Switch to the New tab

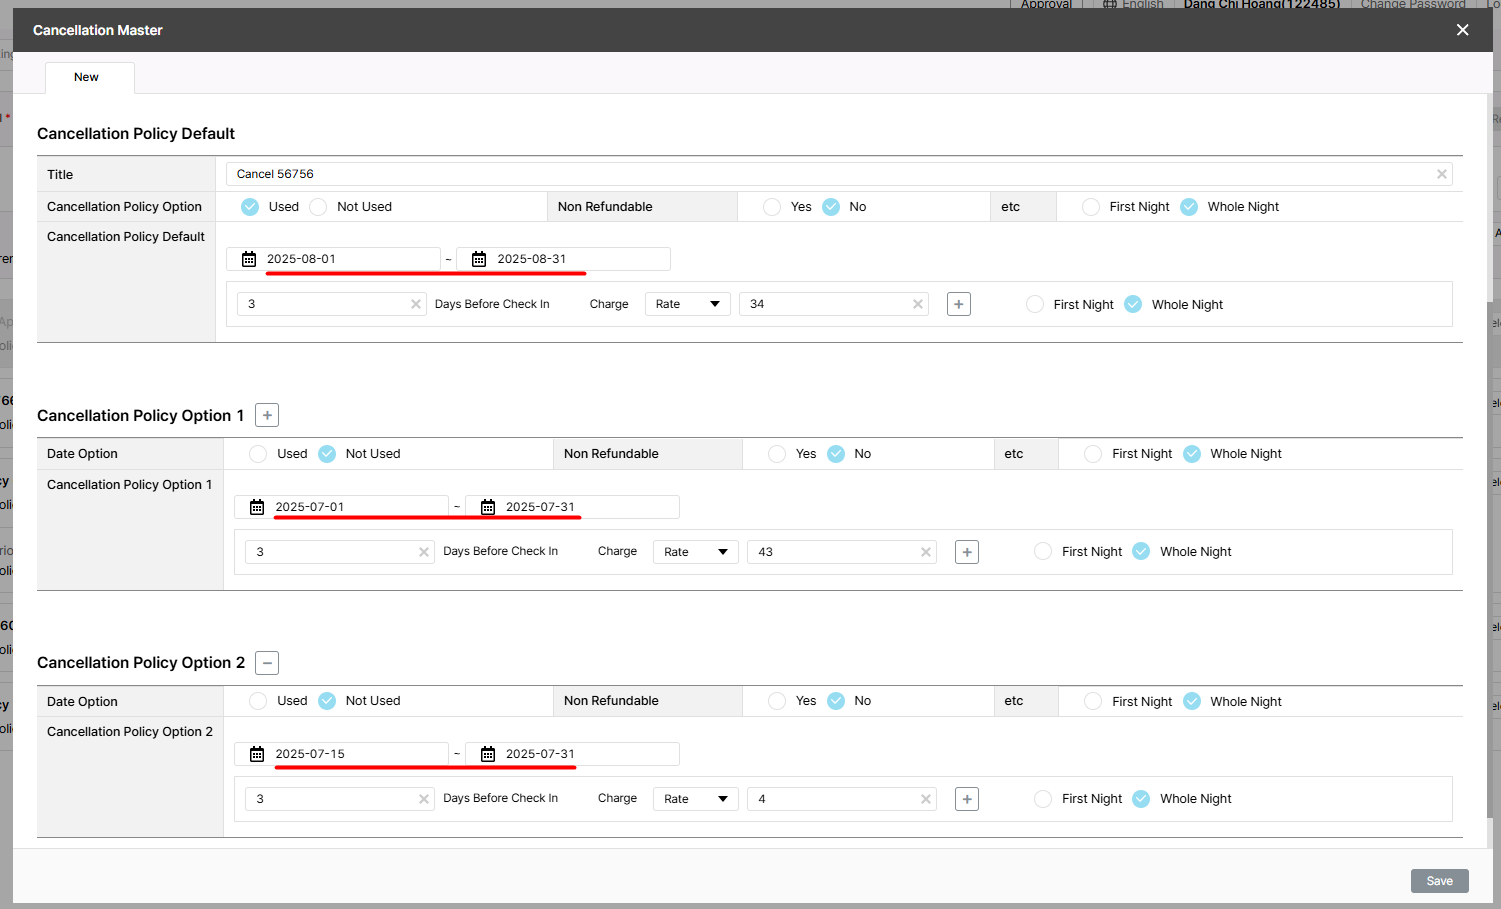click(x=87, y=77)
